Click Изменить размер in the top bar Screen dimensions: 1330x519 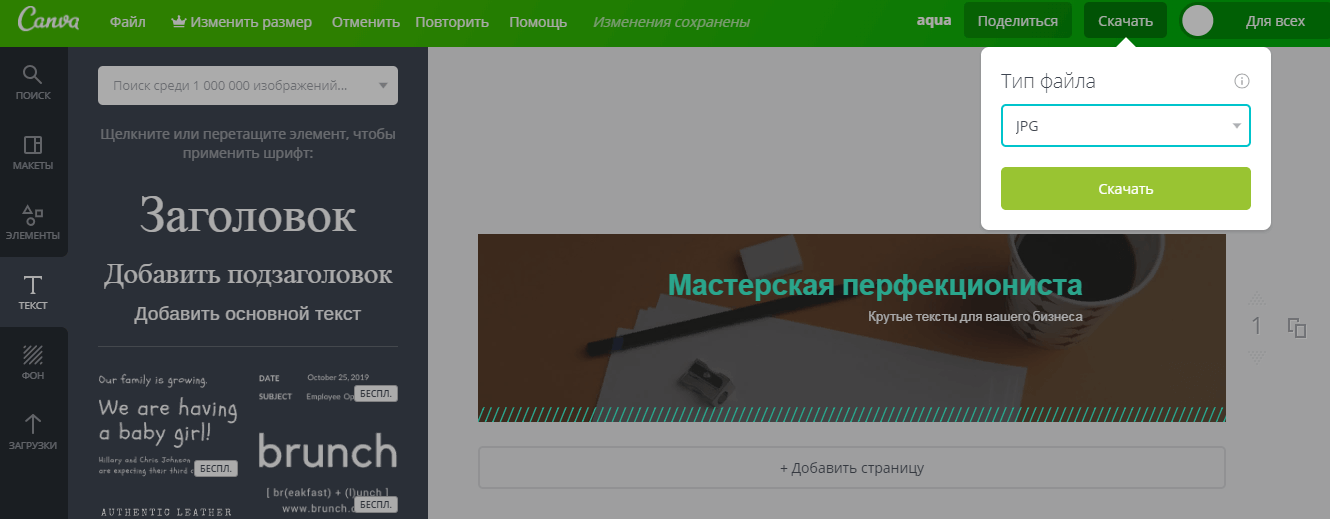241,22
